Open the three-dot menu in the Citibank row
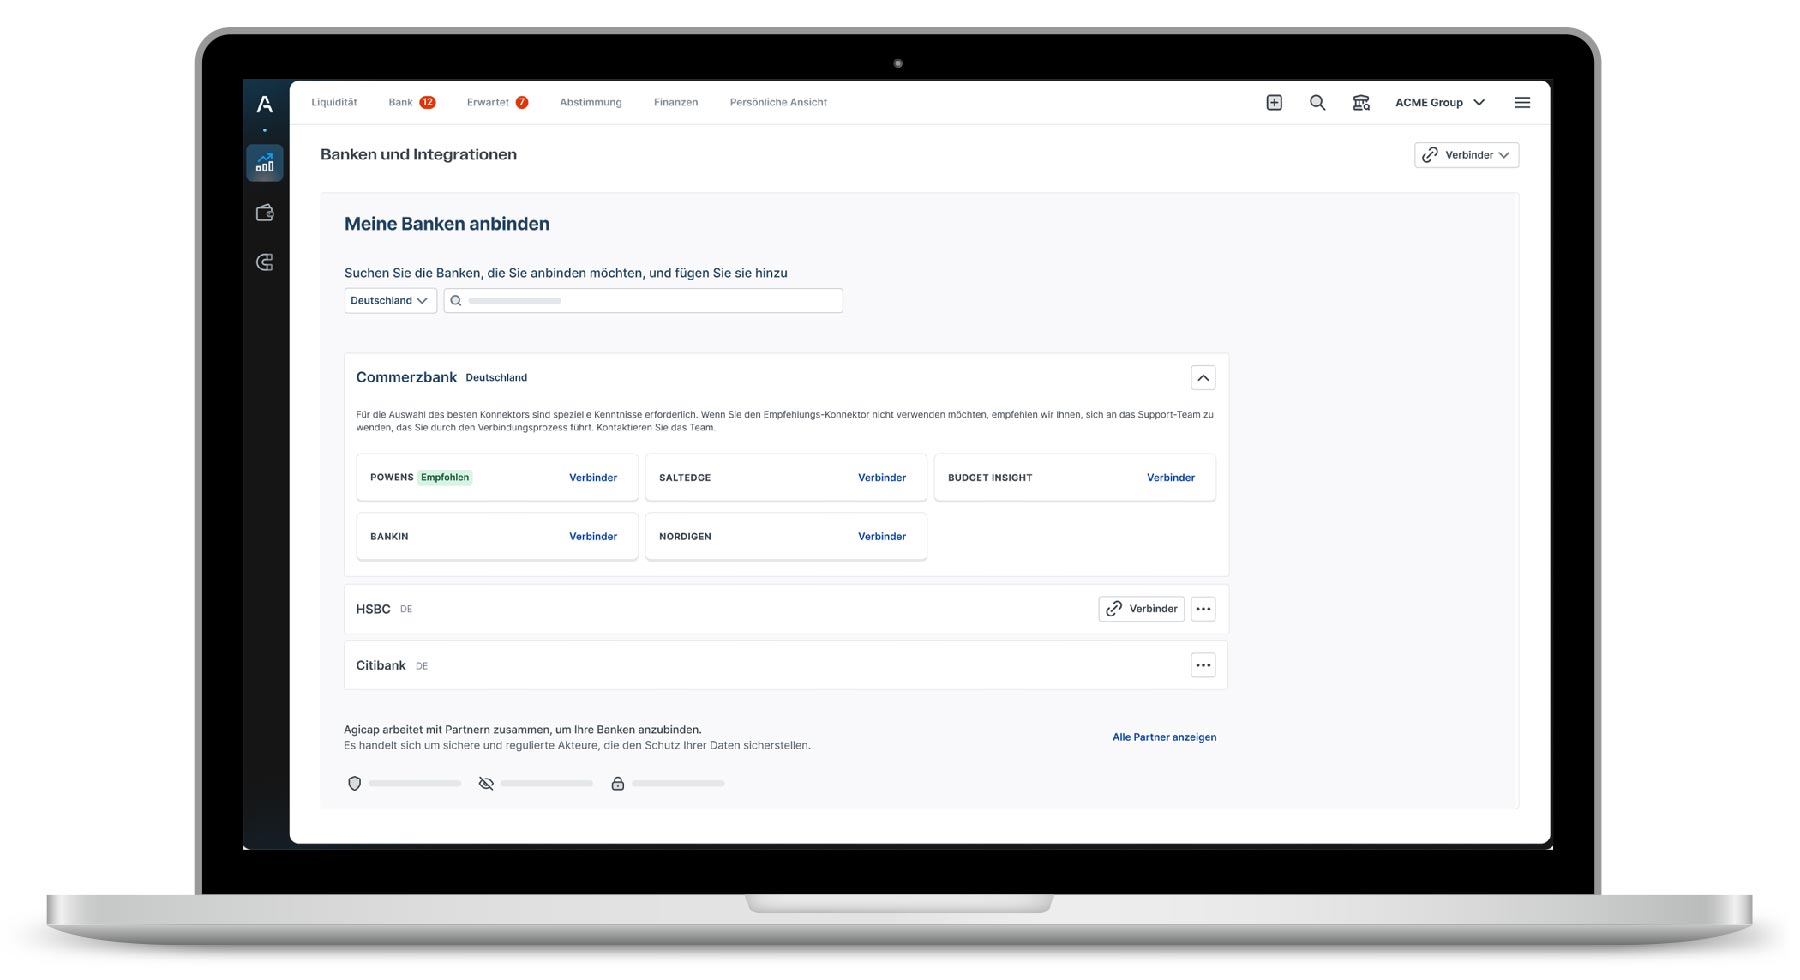1800x980 pixels. pos(1203,665)
